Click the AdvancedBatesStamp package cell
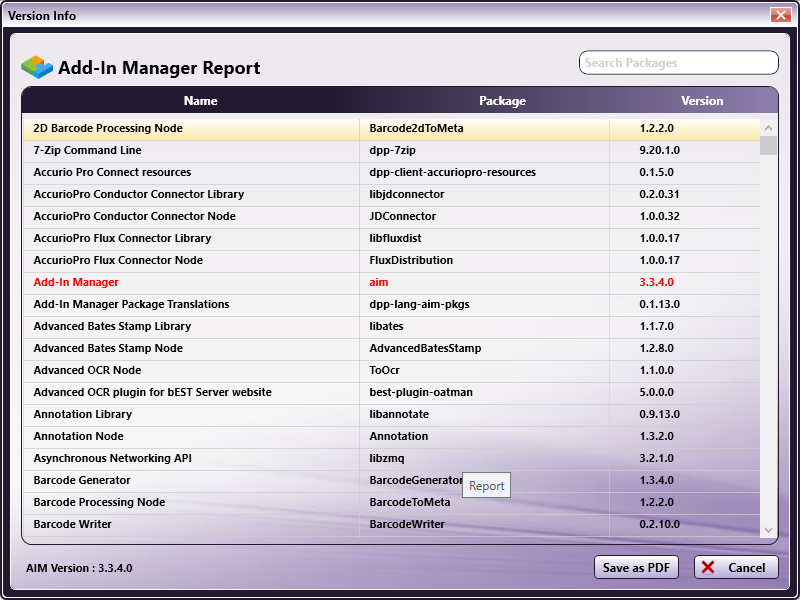800x600 pixels. (484, 348)
